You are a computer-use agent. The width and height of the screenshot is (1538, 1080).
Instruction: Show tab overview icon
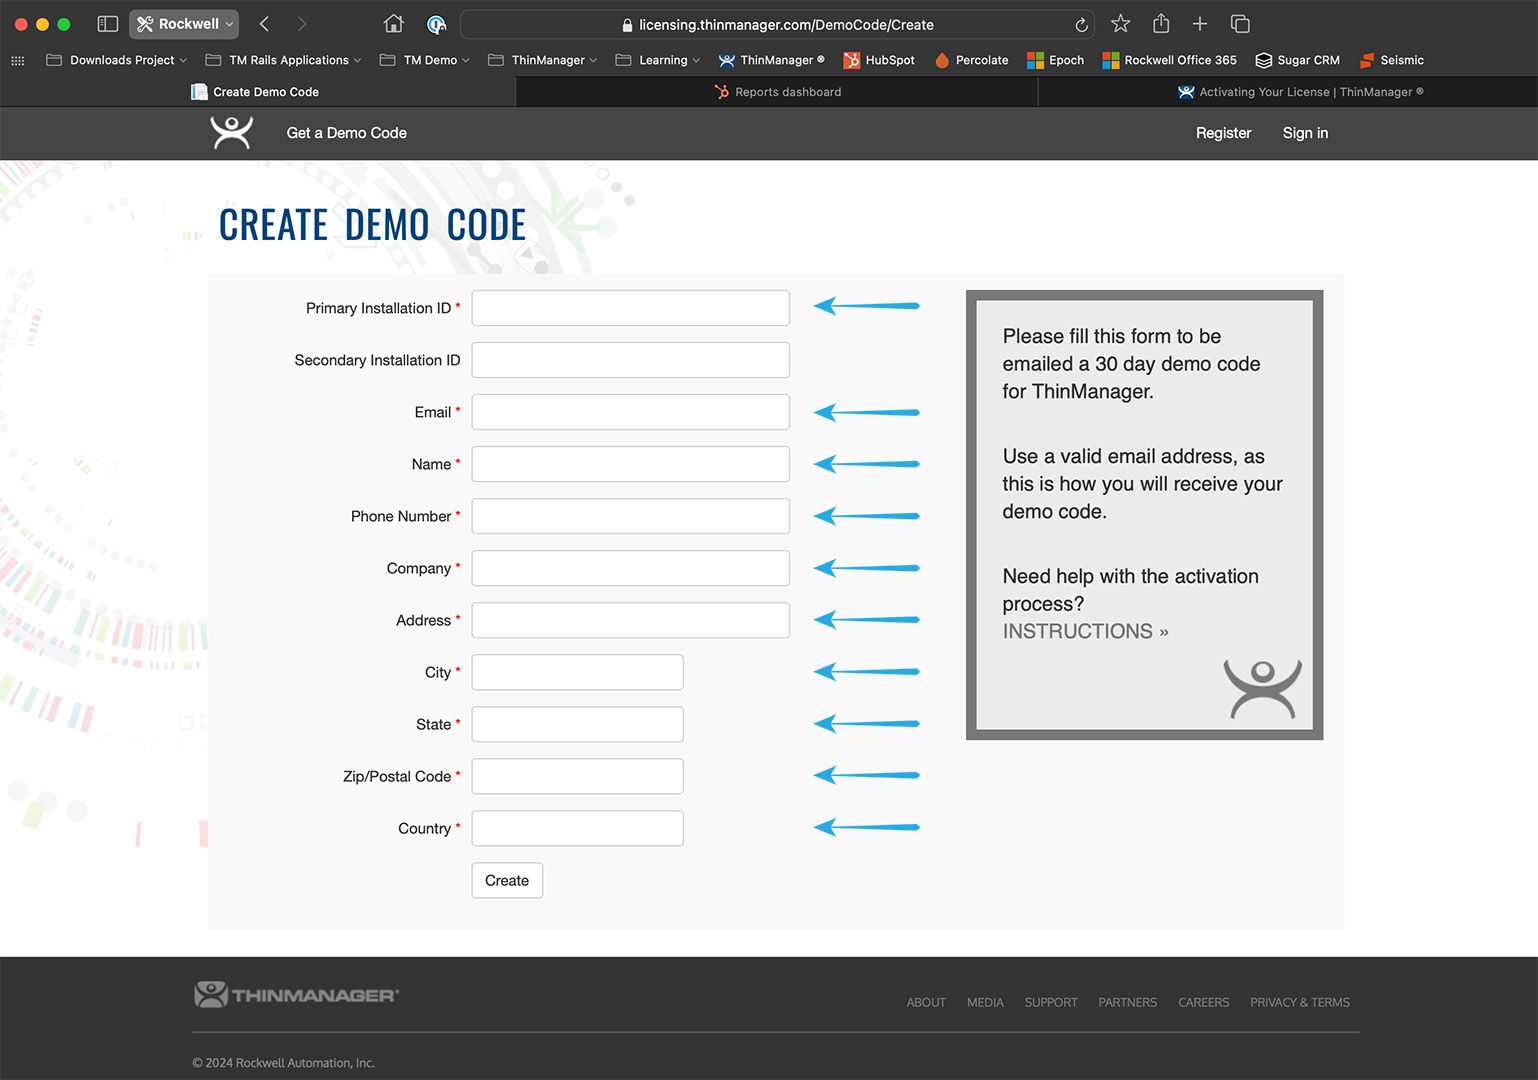[x=1240, y=24]
